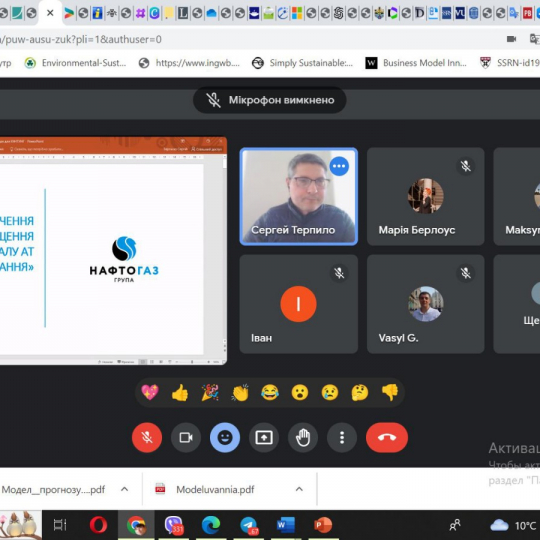This screenshot has width=540, height=540.
Task: Switch to the tab with the L icon
Action: click(x=183, y=13)
